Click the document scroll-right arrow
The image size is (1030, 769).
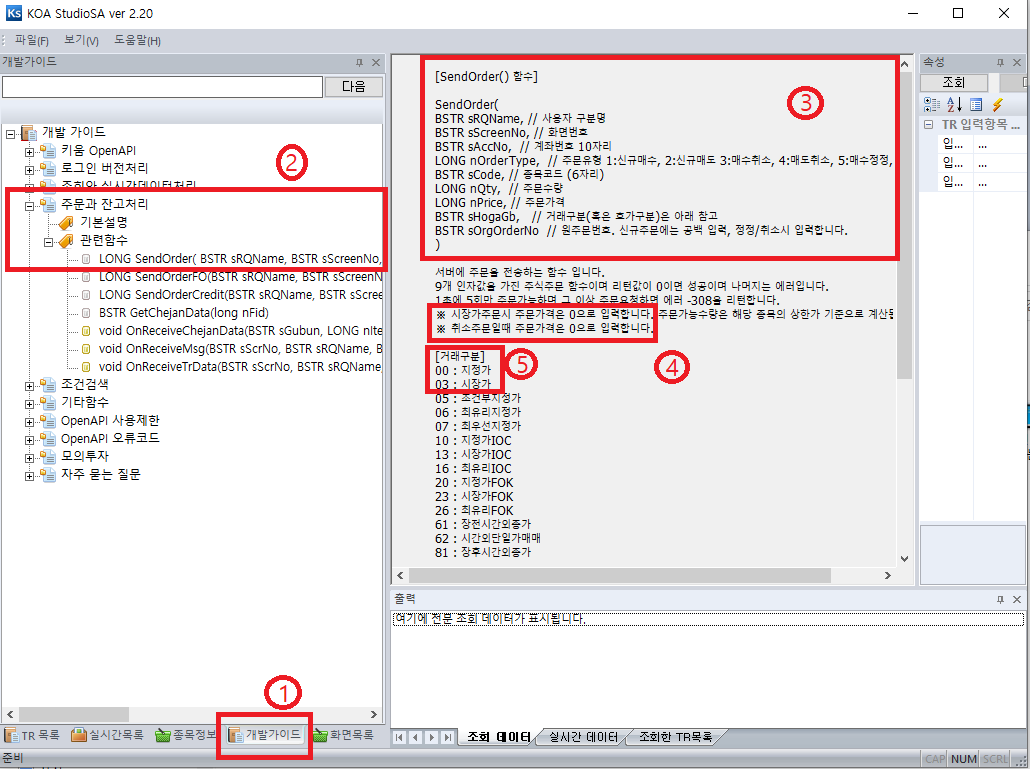point(887,575)
